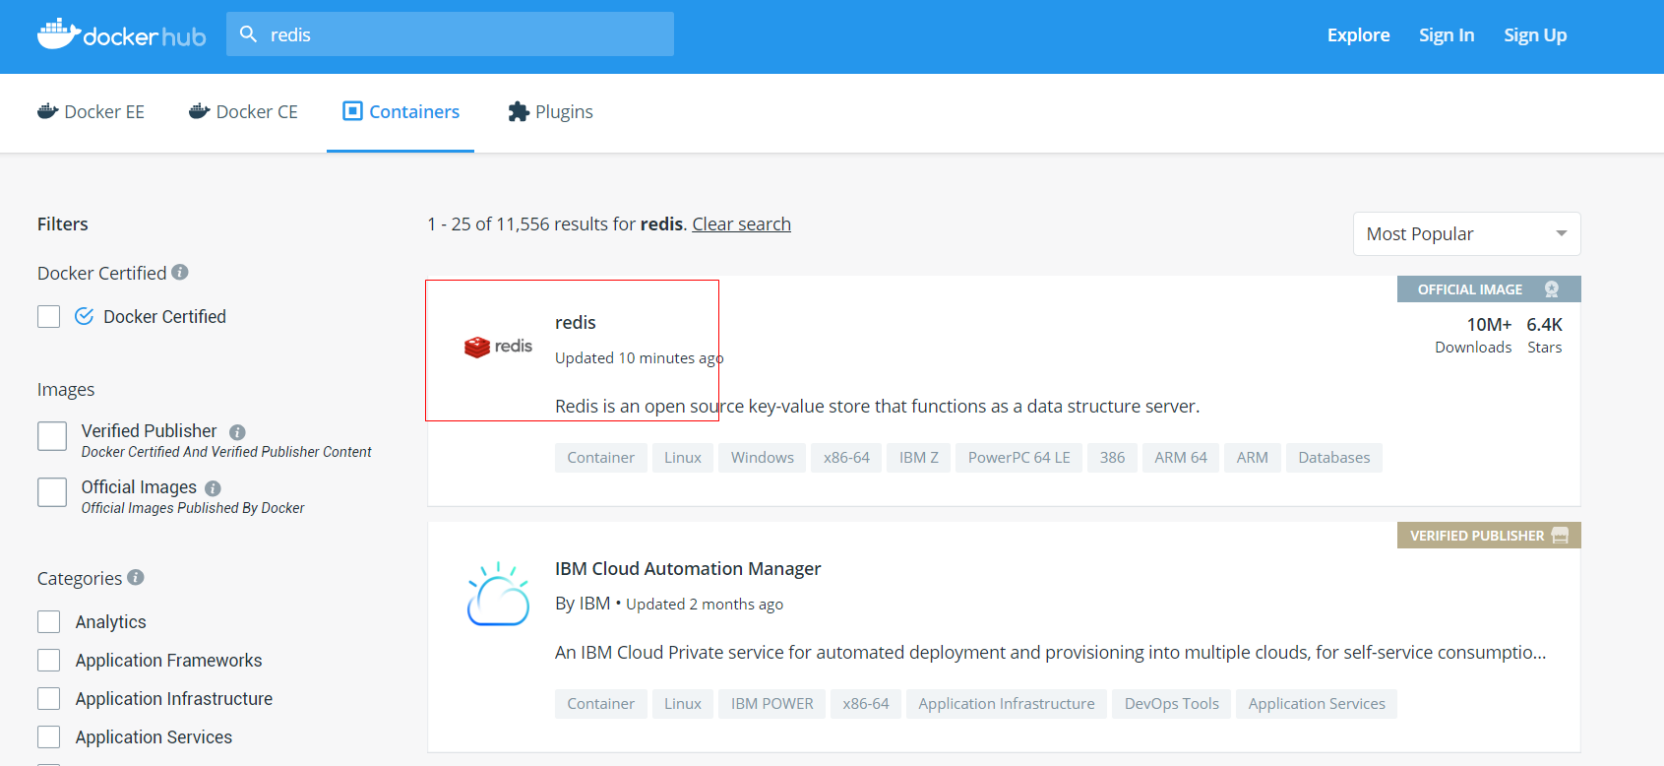
Task: Switch to the Docker EE tab
Action: 91,112
